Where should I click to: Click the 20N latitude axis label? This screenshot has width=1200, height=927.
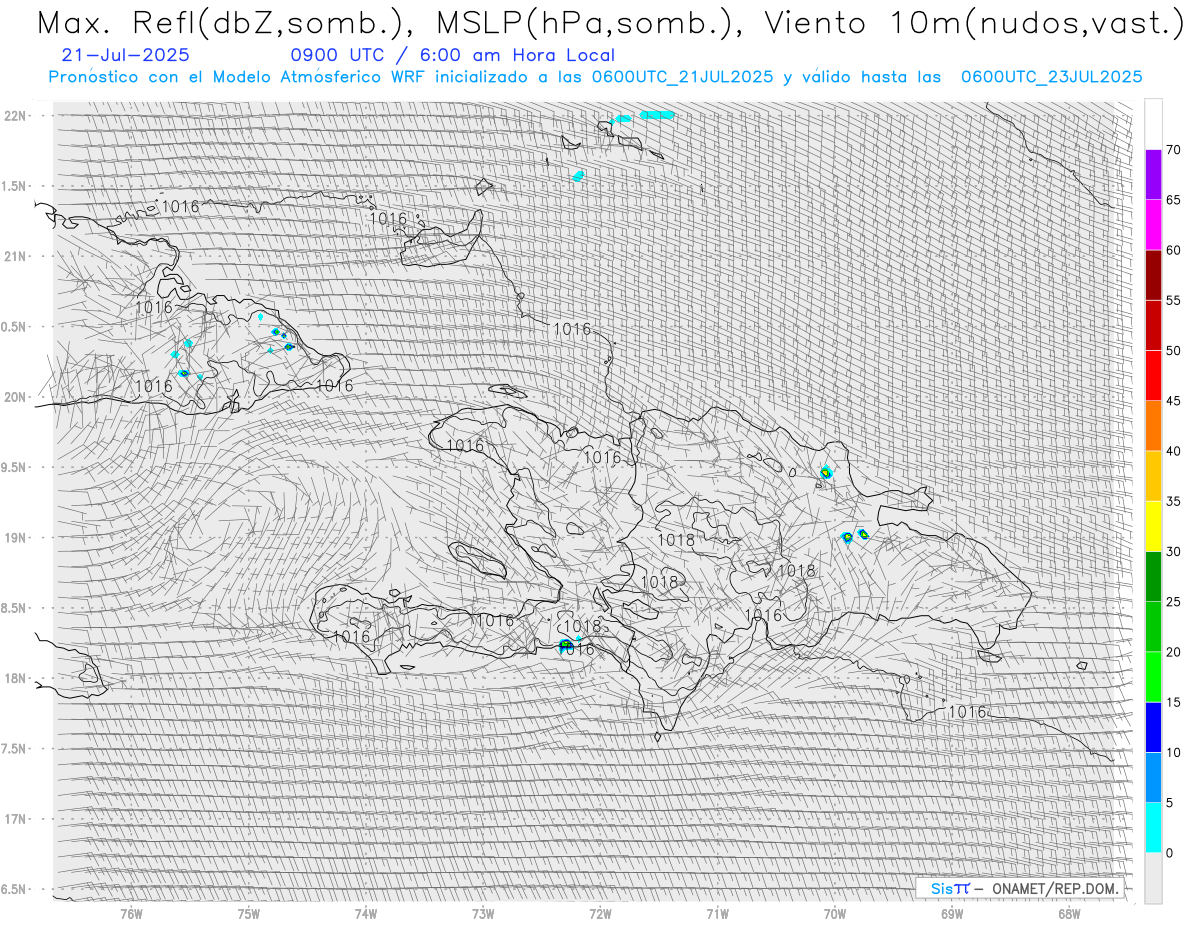tap(17, 397)
